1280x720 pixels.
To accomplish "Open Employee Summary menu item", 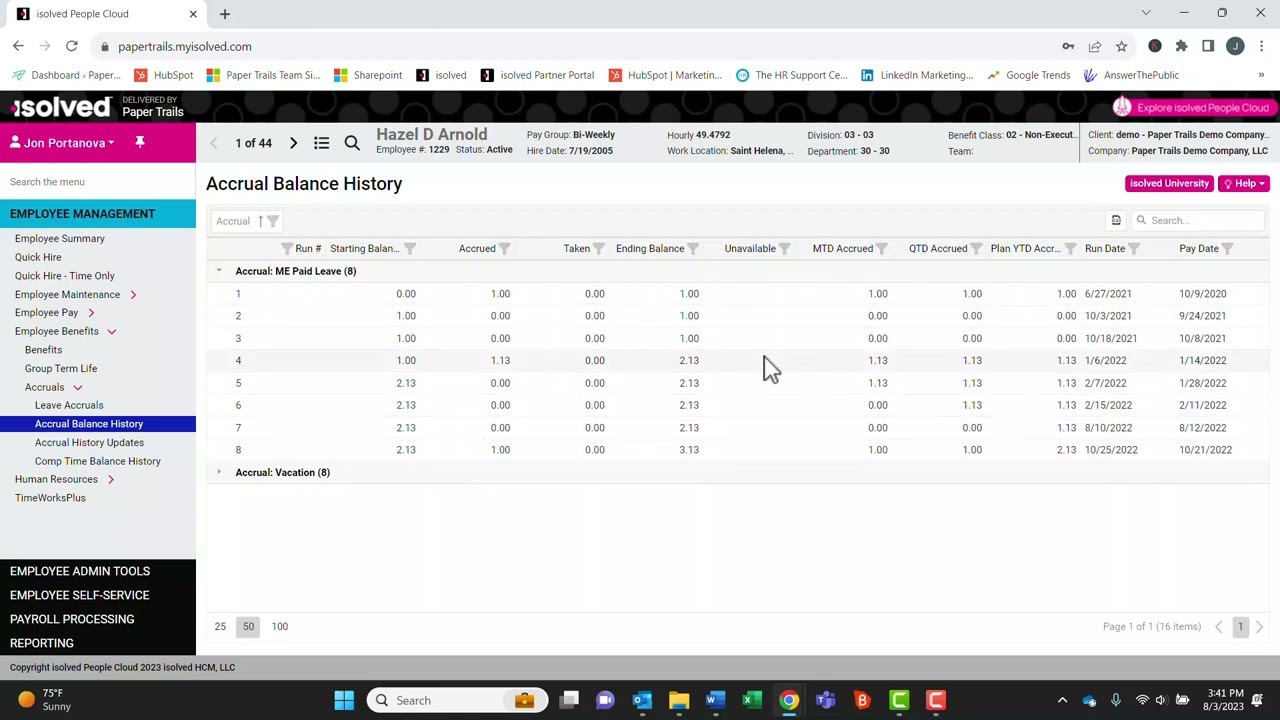I will tap(60, 238).
